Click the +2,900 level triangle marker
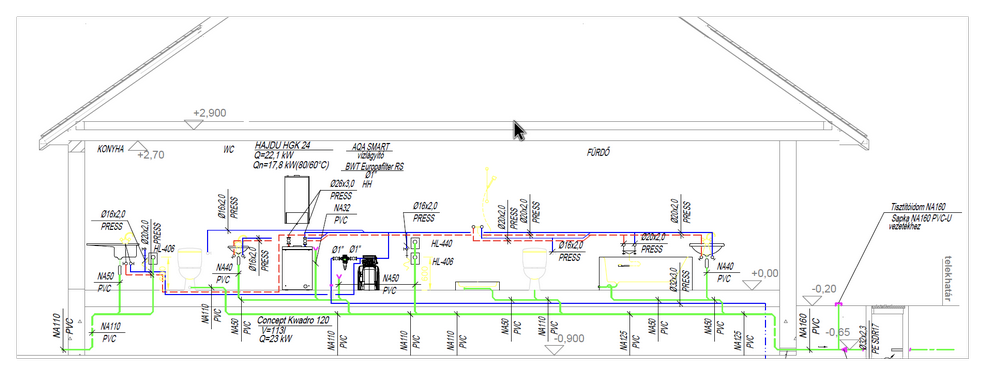The image size is (985, 375). pyautogui.click(x=193, y=124)
